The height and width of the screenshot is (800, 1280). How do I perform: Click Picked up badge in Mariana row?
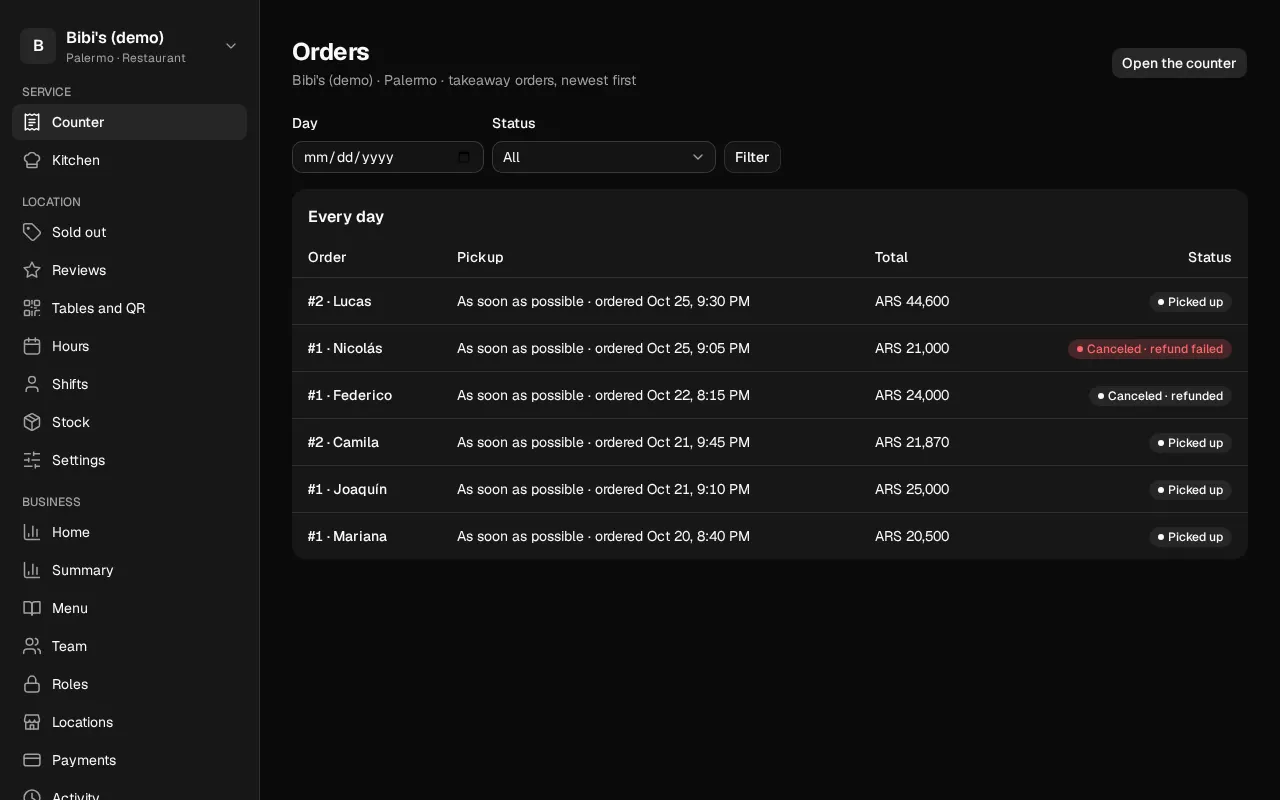(x=1190, y=537)
